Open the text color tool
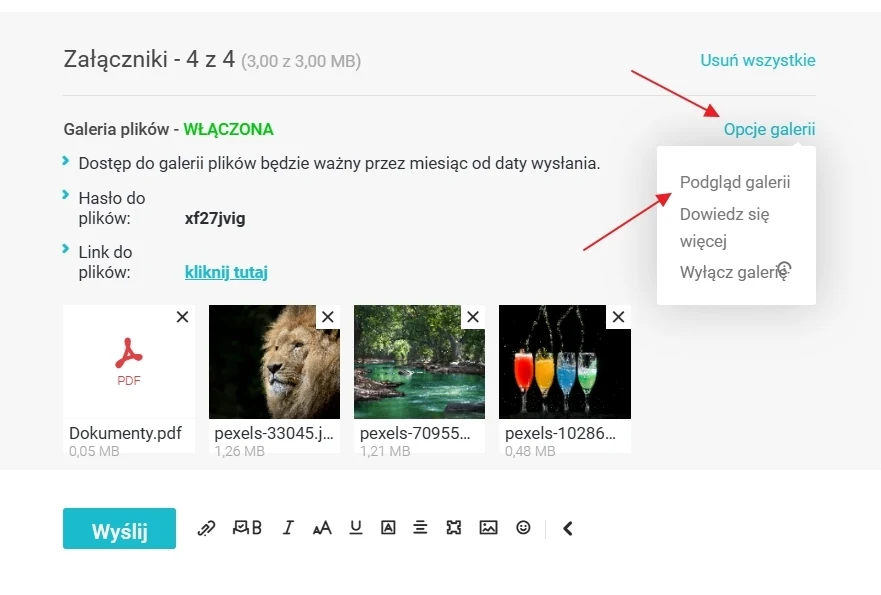 pyautogui.click(x=388, y=528)
